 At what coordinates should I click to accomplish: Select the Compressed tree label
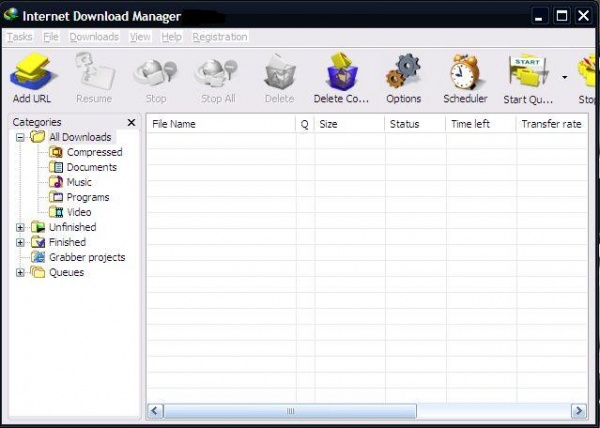95,152
